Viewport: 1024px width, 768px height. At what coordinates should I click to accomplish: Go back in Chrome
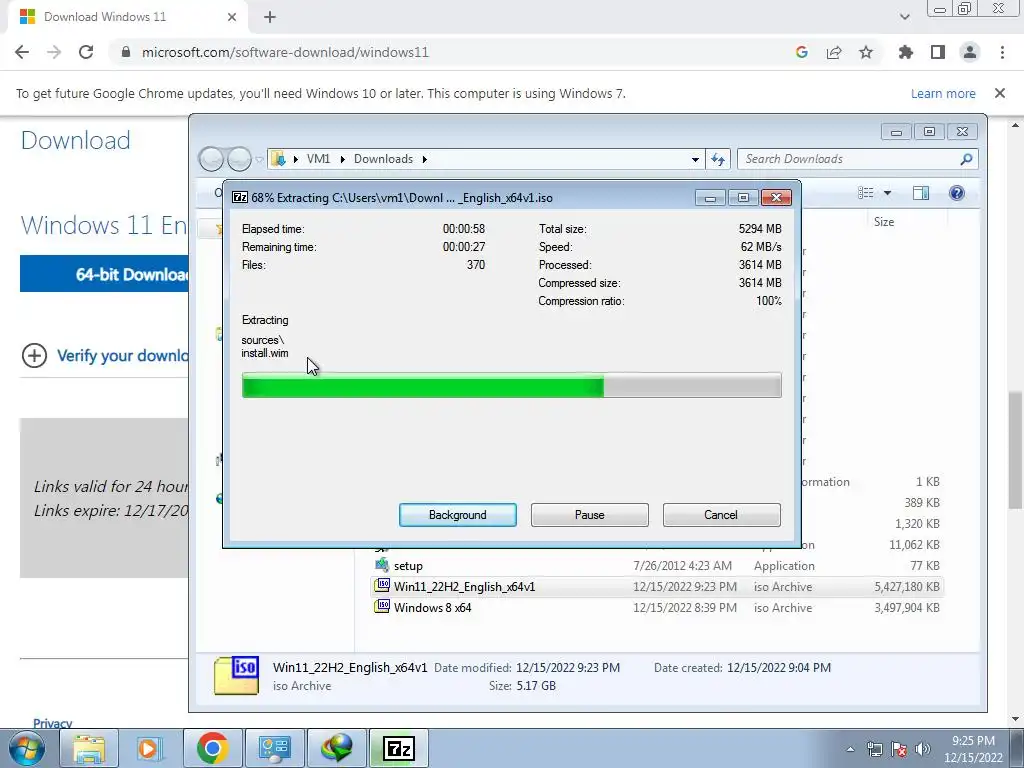(22, 52)
